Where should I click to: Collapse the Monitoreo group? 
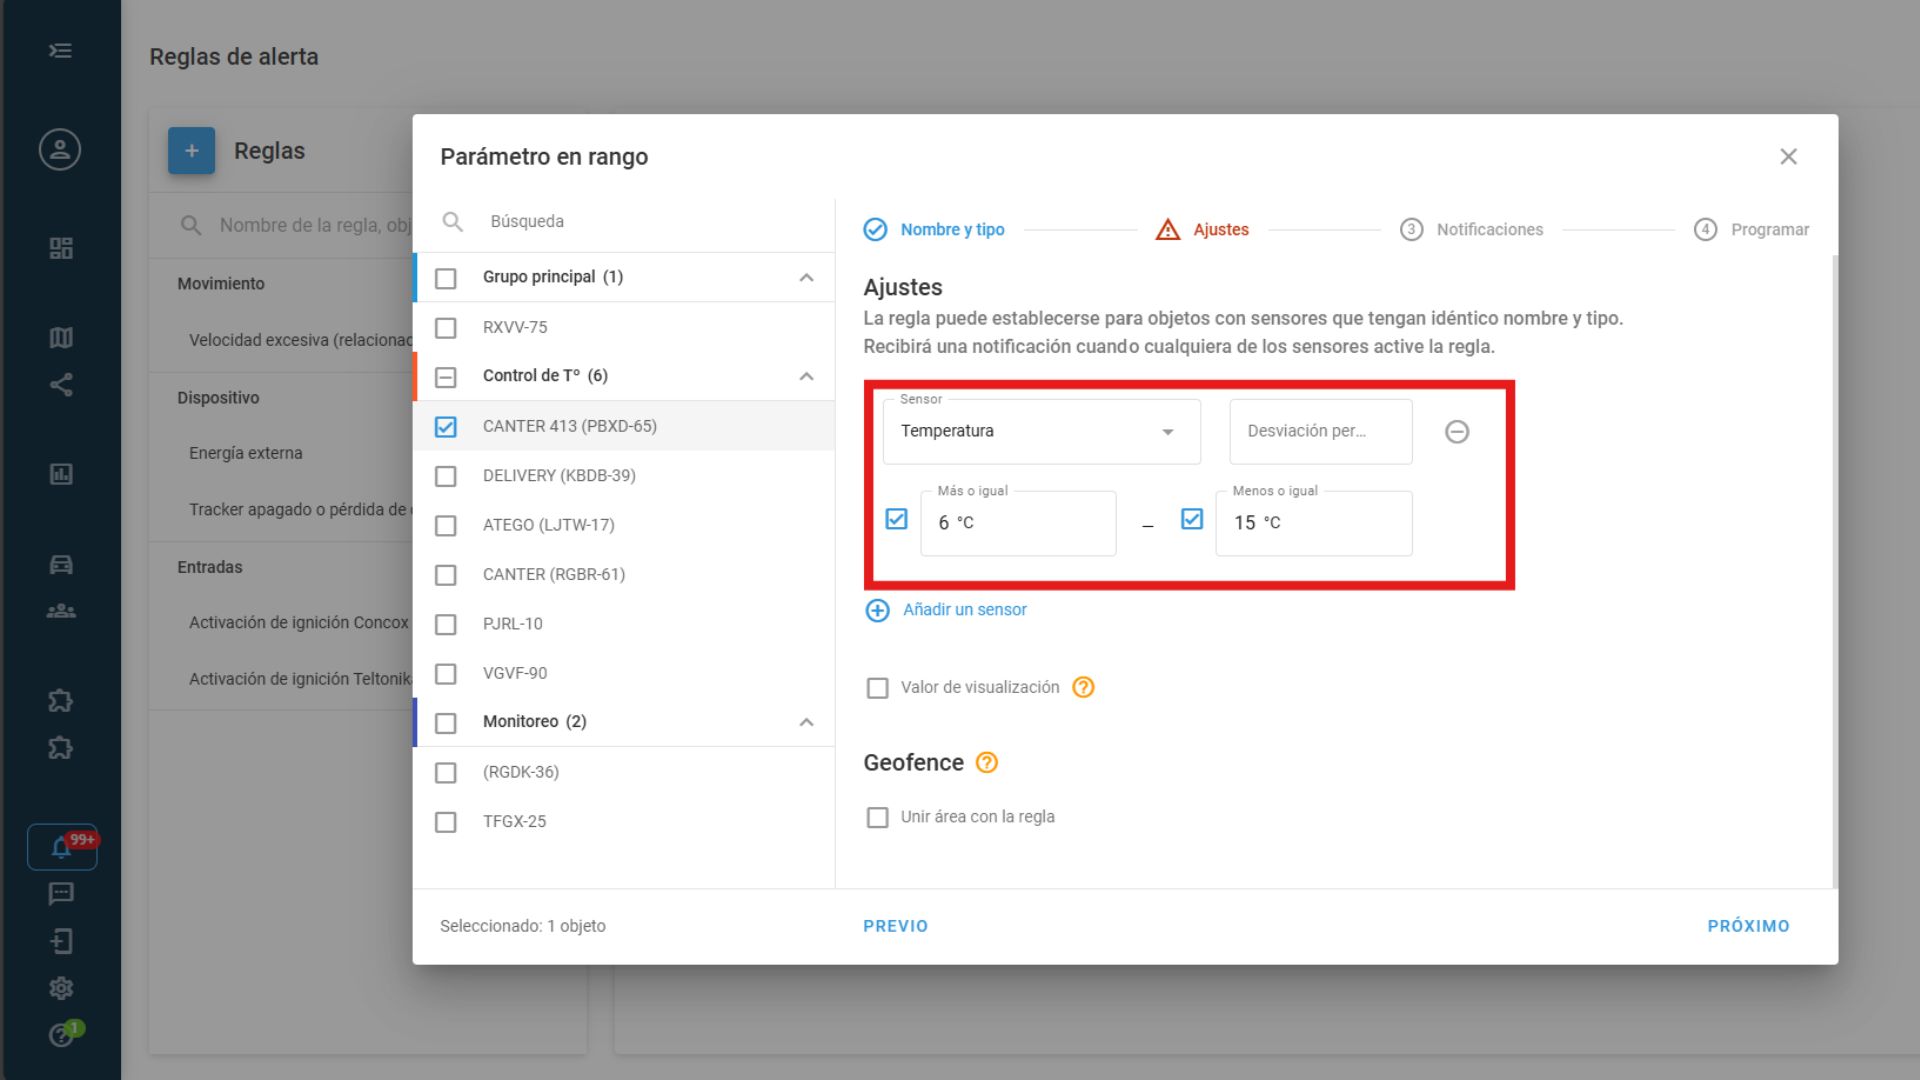(x=806, y=722)
